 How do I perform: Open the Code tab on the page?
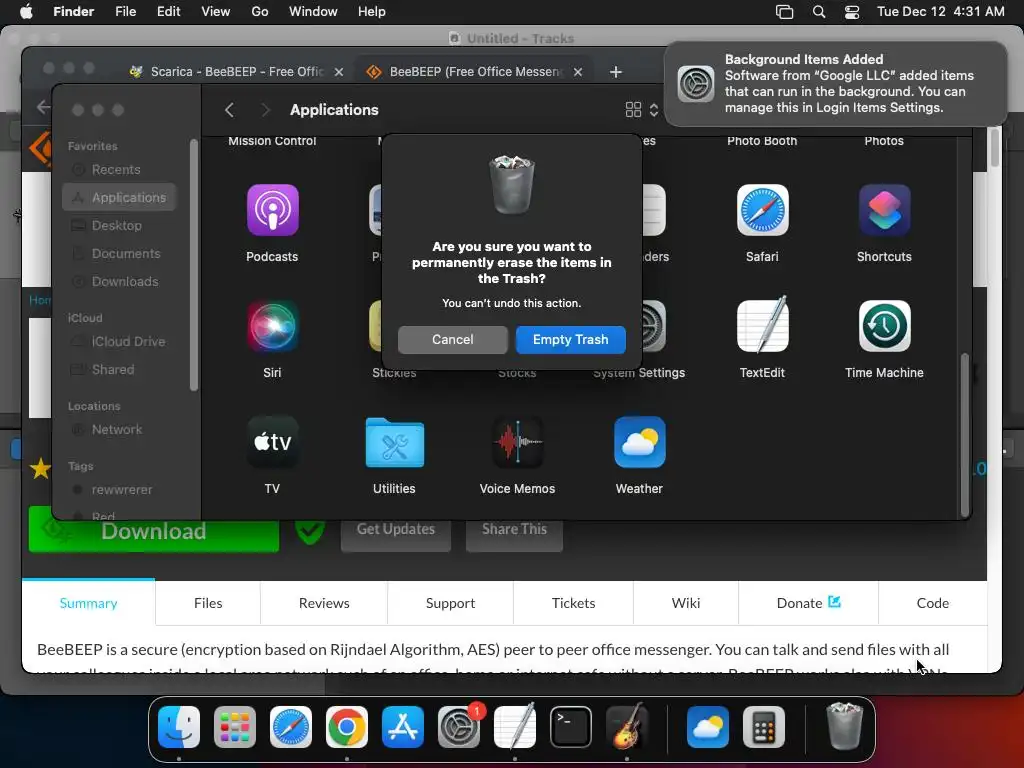(933, 603)
